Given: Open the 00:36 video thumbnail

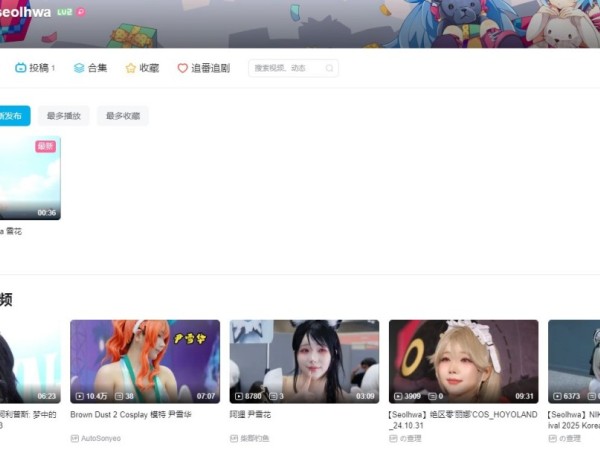Looking at the screenshot, I should [30, 178].
